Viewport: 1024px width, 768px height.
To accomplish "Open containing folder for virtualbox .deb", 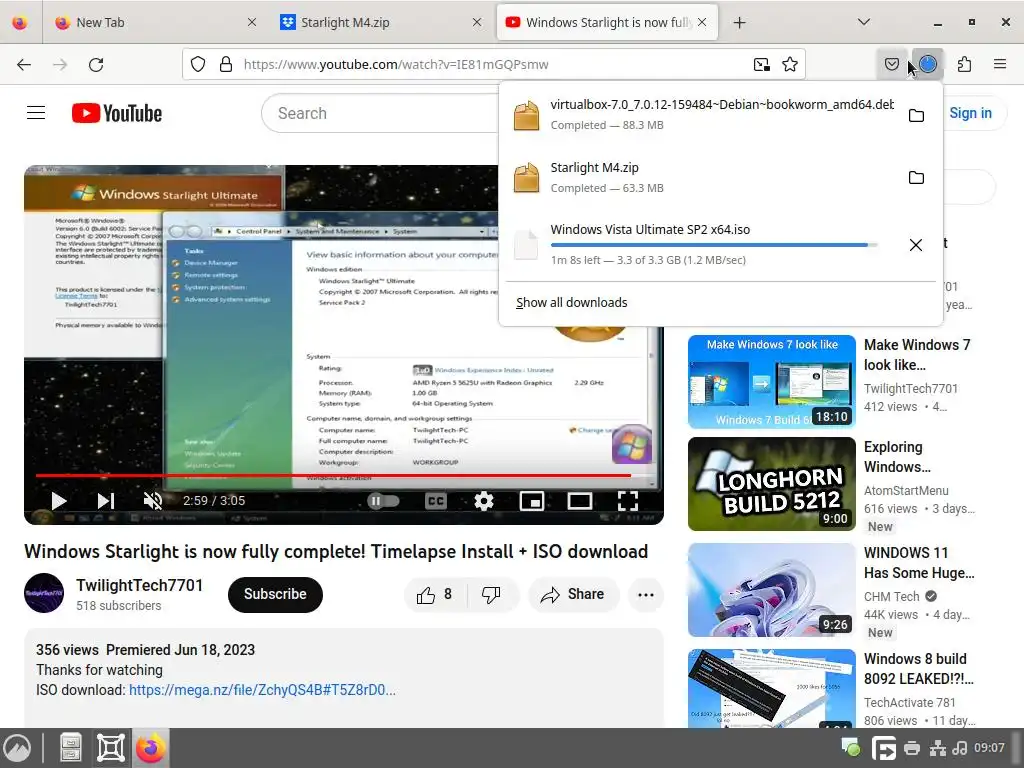I will [x=916, y=115].
